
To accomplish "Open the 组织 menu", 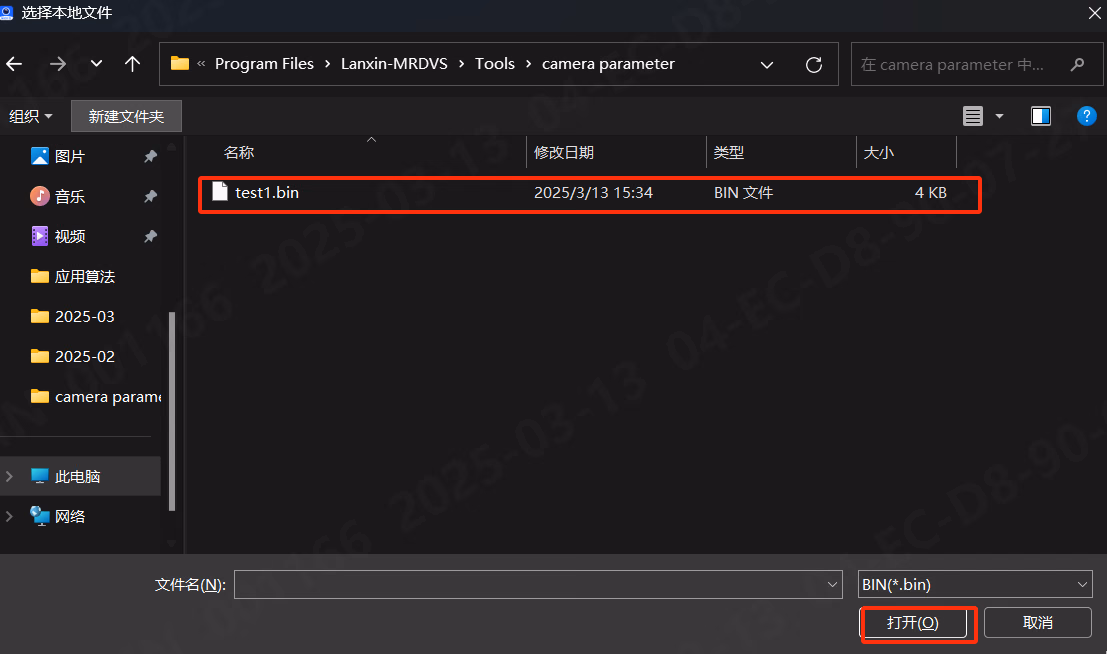I will [x=30, y=117].
